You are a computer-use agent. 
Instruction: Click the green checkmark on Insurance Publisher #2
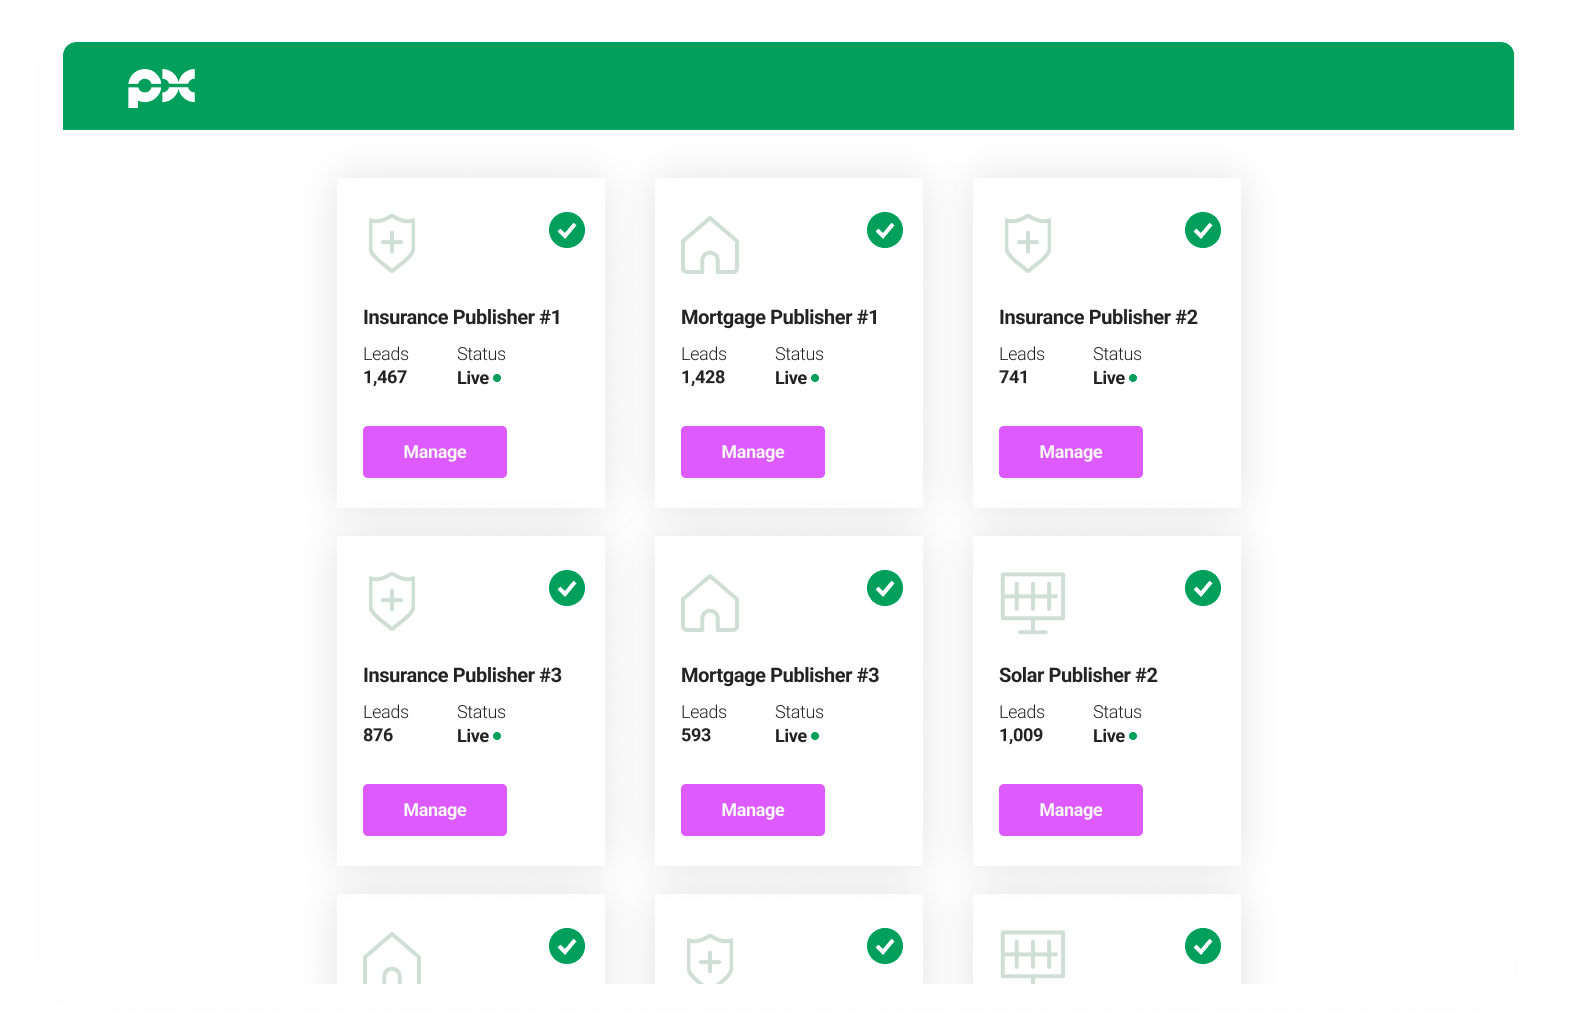(1203, 230)
